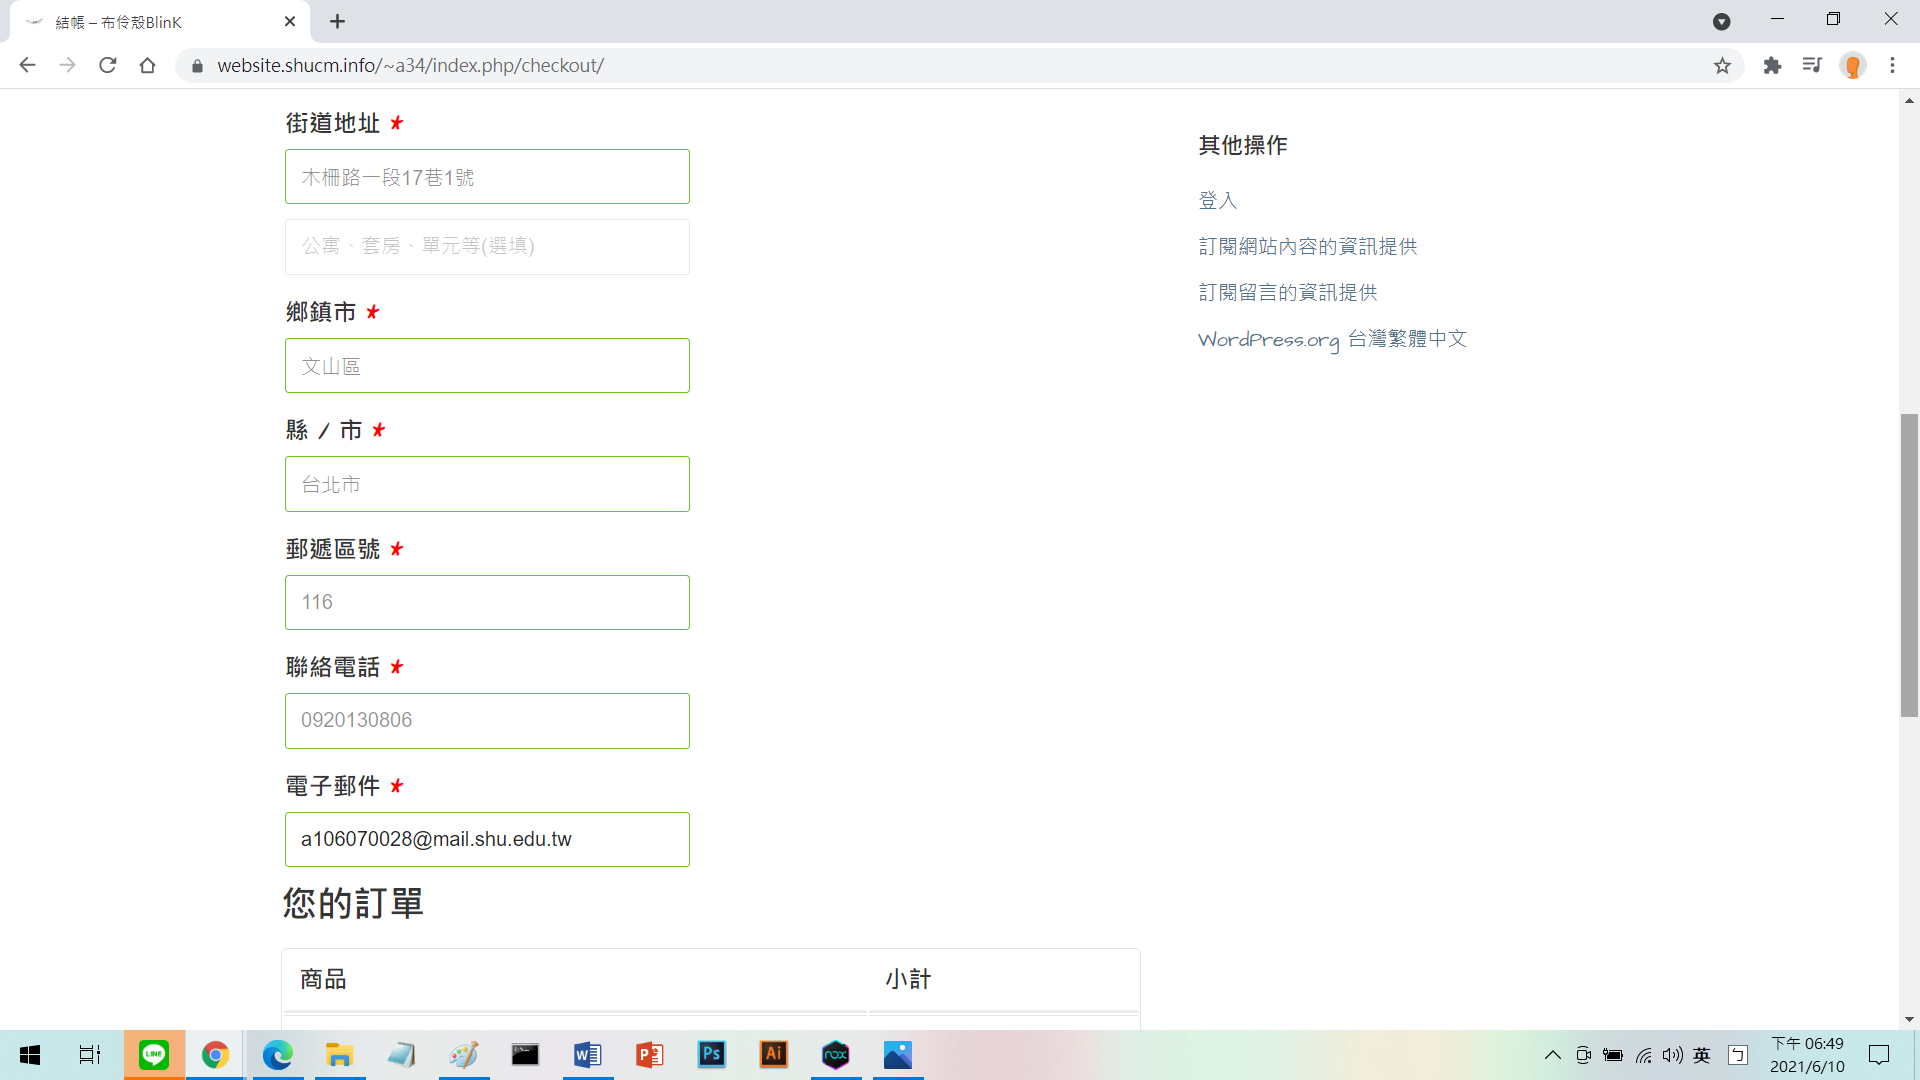Toggle the input language 英 indicator
Screen dimensions: 1920x1080
1702,1055
